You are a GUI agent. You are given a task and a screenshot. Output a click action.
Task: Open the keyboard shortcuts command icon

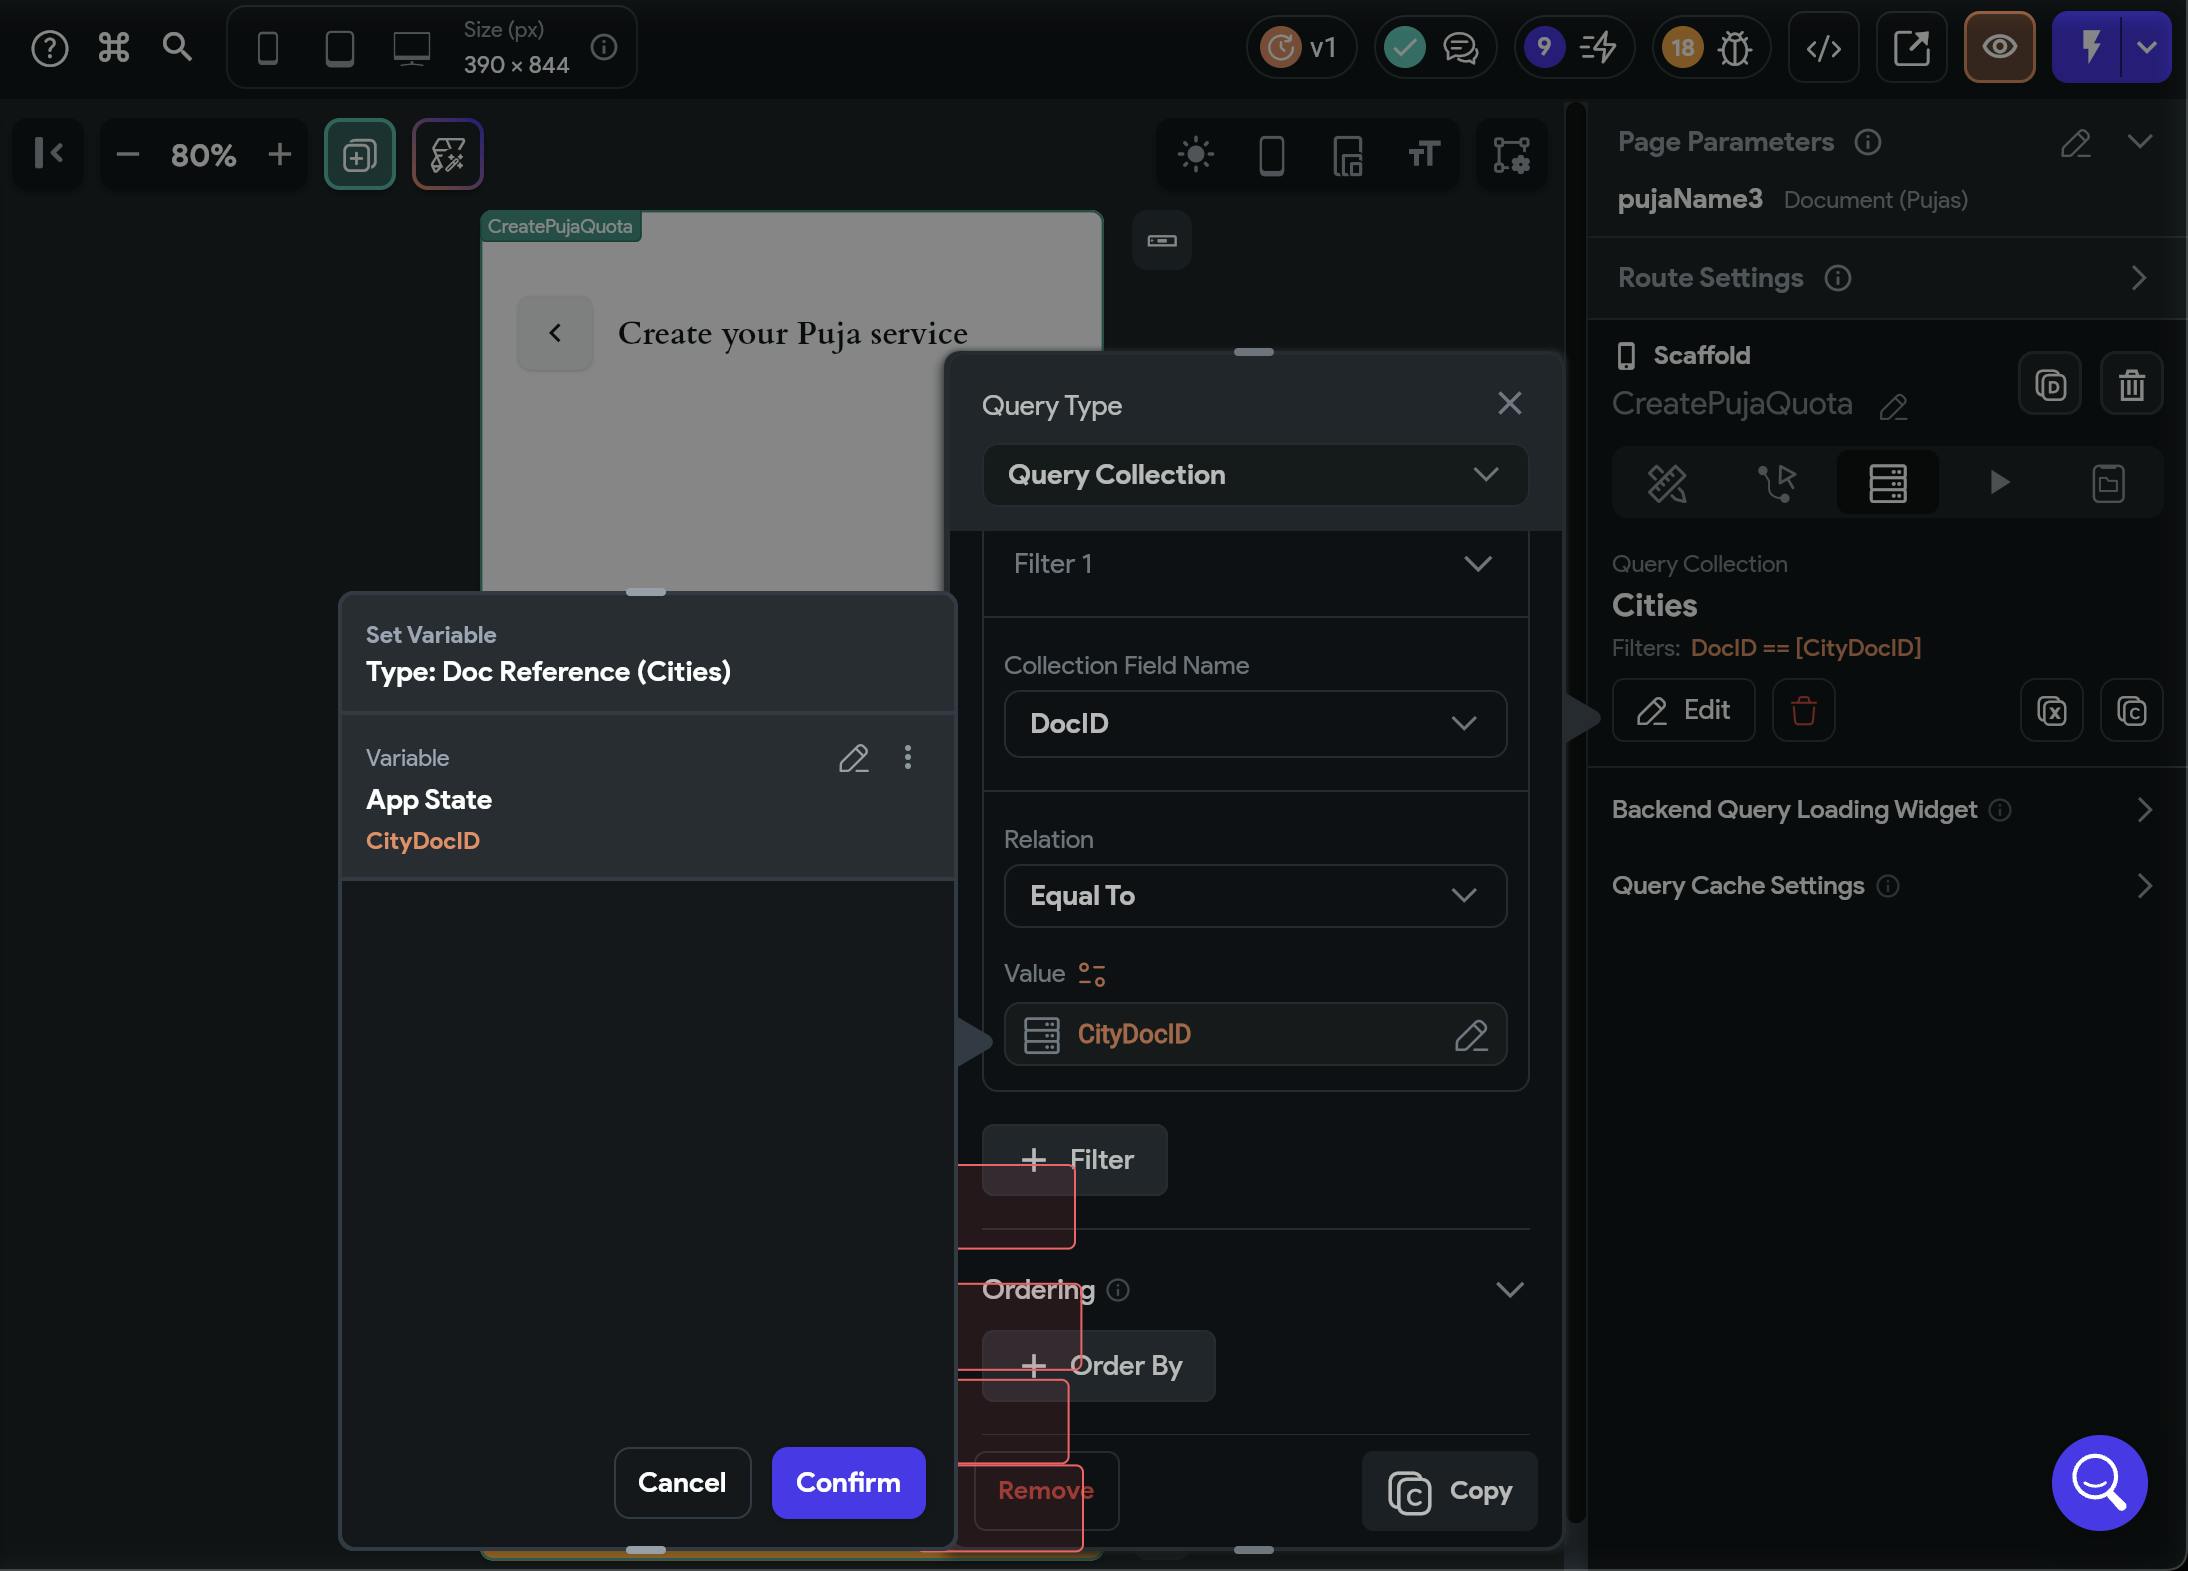point(114,47)
